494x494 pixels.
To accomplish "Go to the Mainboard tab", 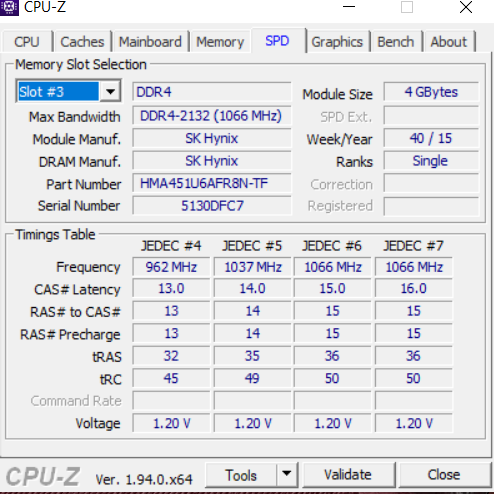I will tap(150, 42).
